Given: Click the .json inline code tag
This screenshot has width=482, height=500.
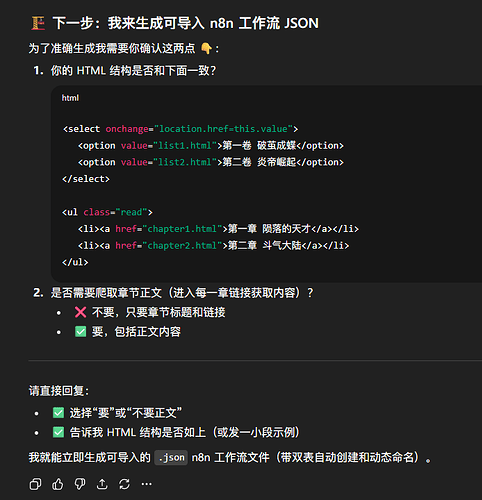Looking at the screenshot, I should pos(171,458).
